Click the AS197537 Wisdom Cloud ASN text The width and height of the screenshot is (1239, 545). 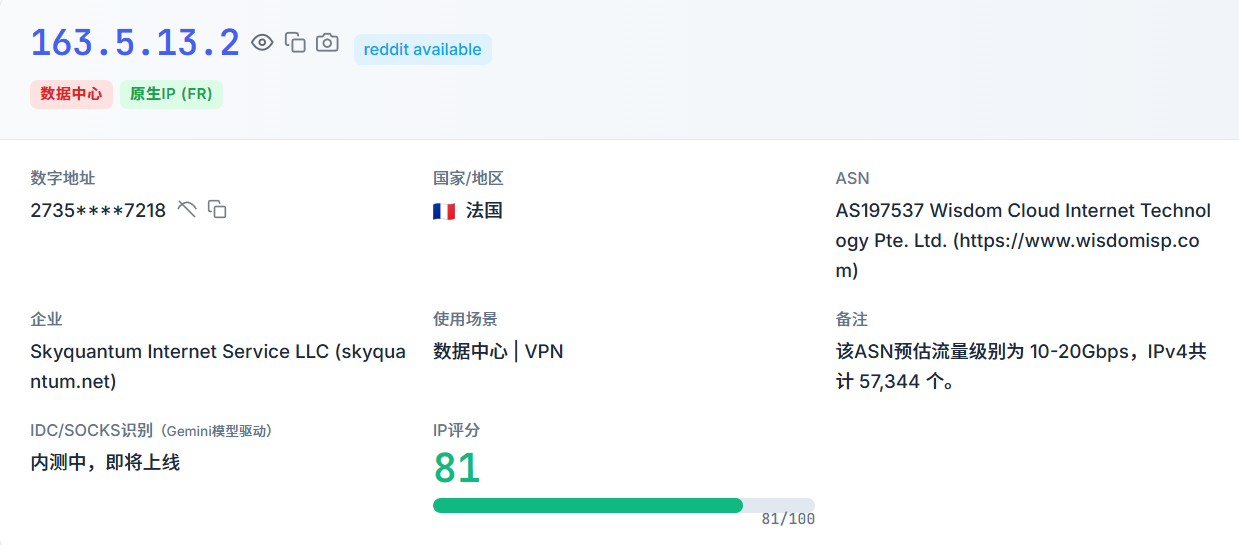coord(1022,240)
